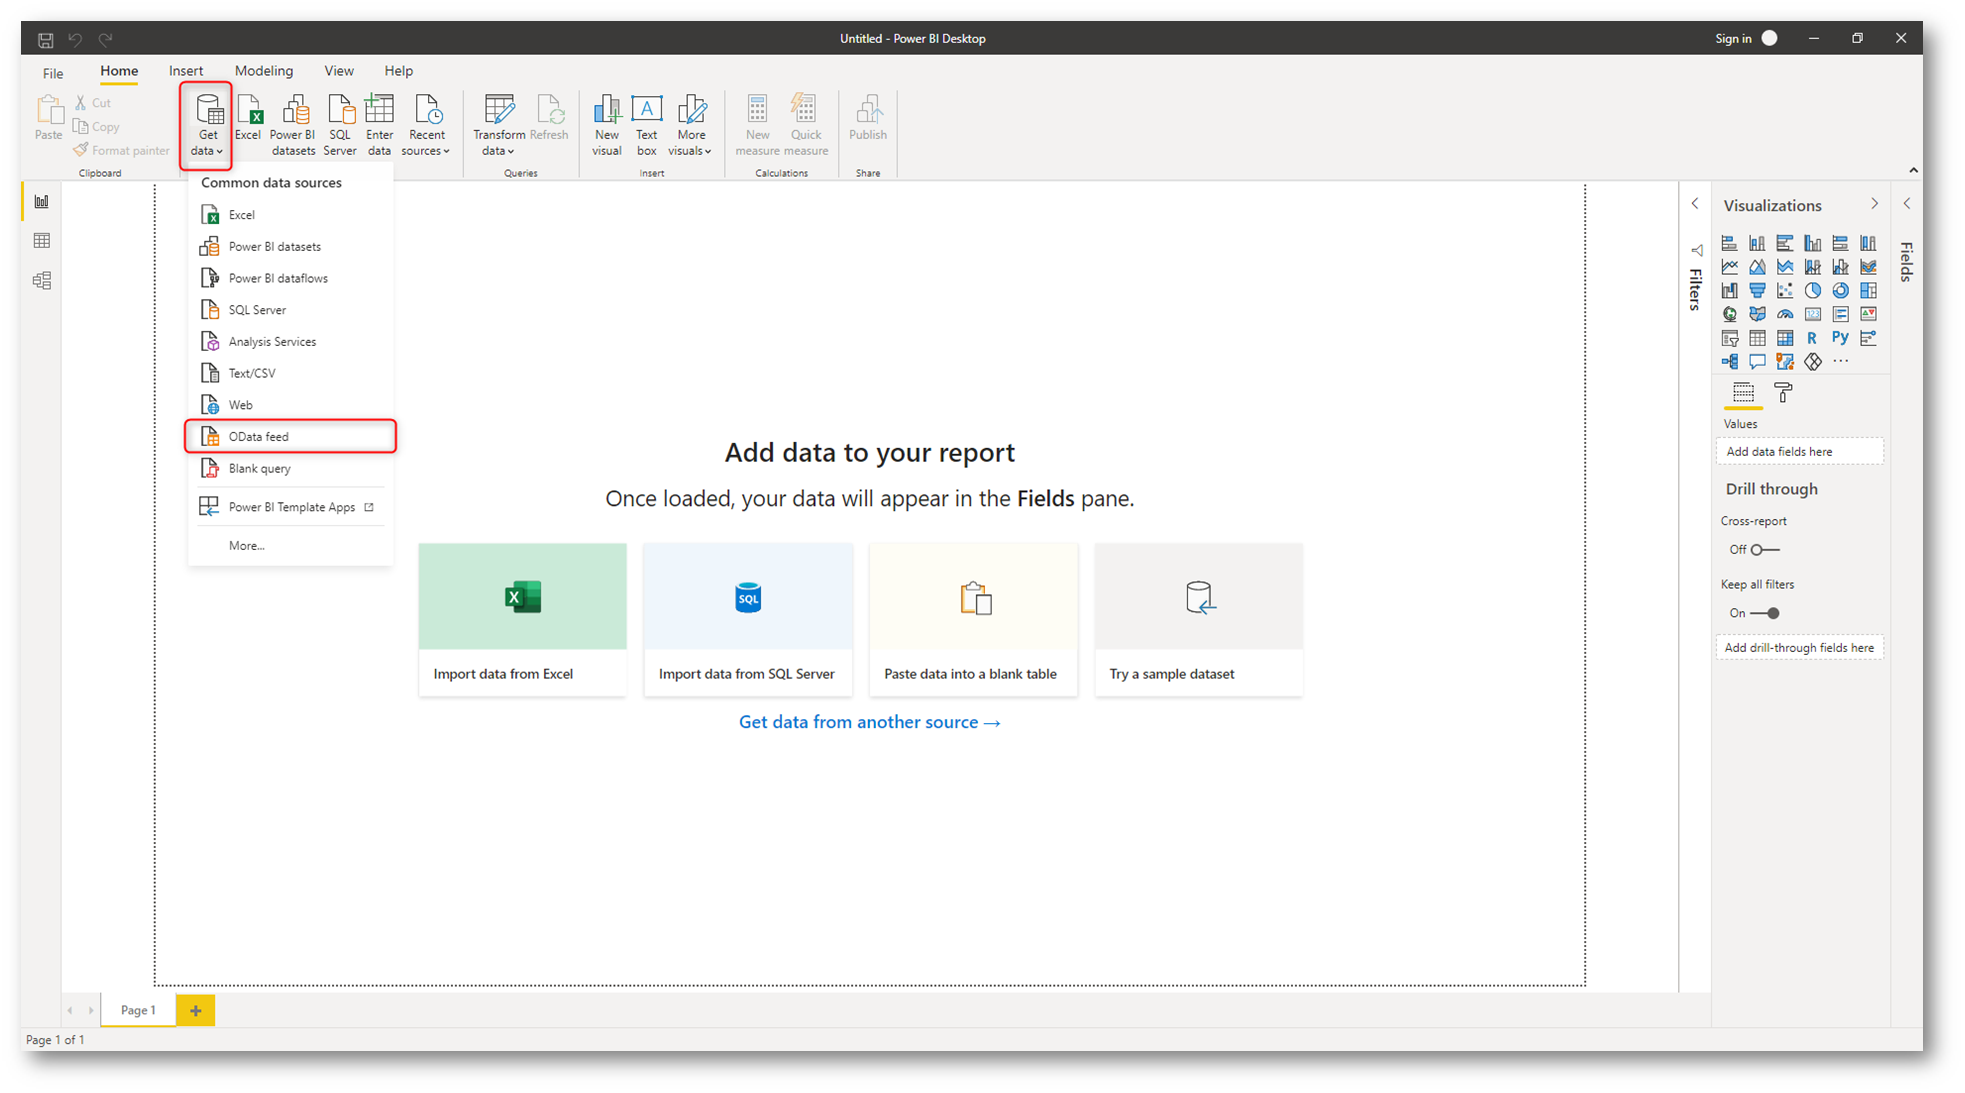Select the stacked bar chart visual
1965x1093 pixels.
tap(1729, 243)
